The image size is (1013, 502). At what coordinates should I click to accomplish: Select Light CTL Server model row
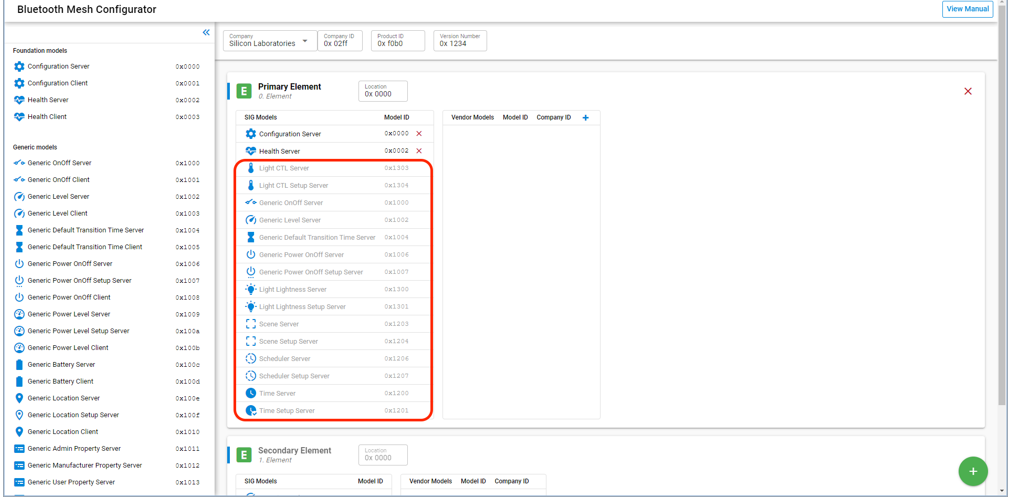284,168
